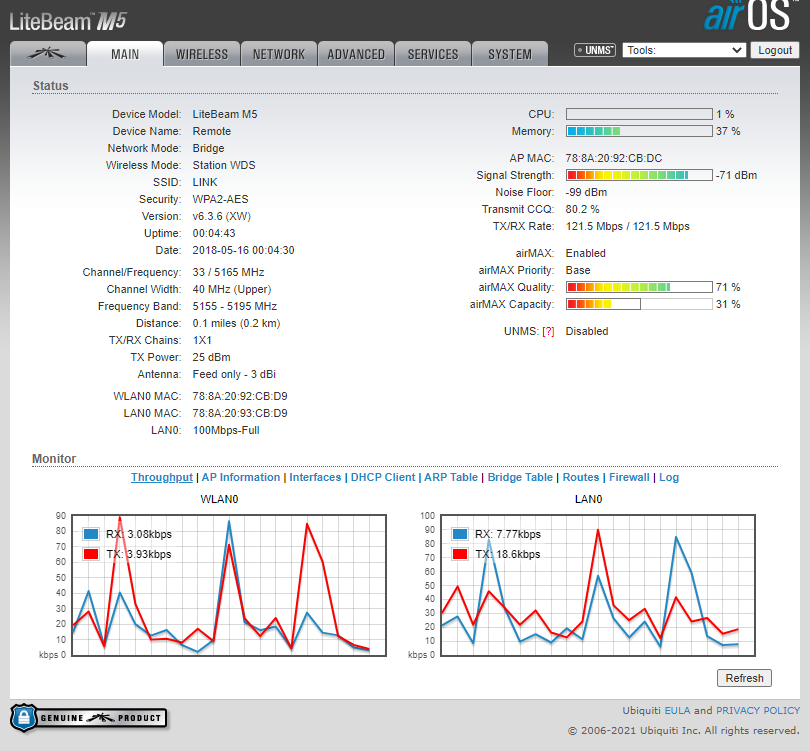View the ARP Table link
The width and height of the screenshot is (810, 751).
(451, 478)
